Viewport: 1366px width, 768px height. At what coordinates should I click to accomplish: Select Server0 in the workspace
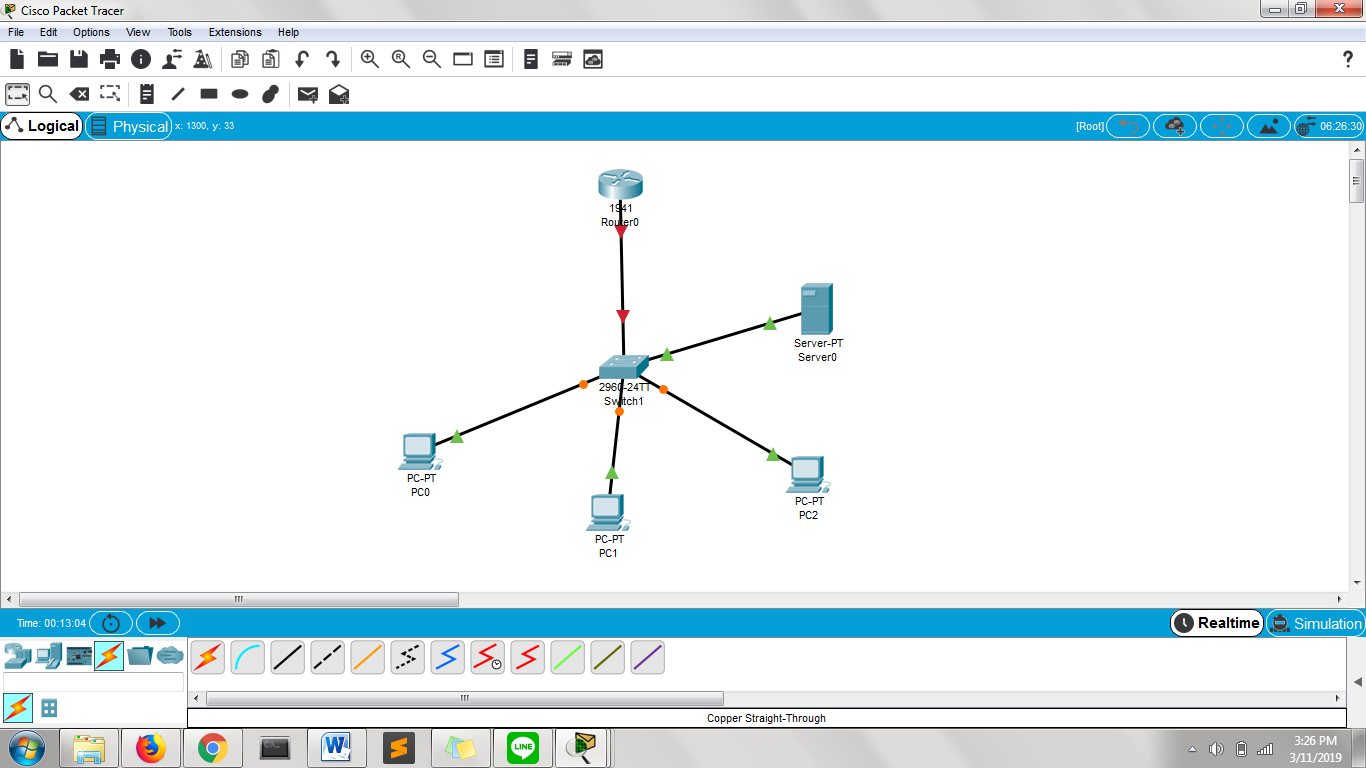coord(817,309)
